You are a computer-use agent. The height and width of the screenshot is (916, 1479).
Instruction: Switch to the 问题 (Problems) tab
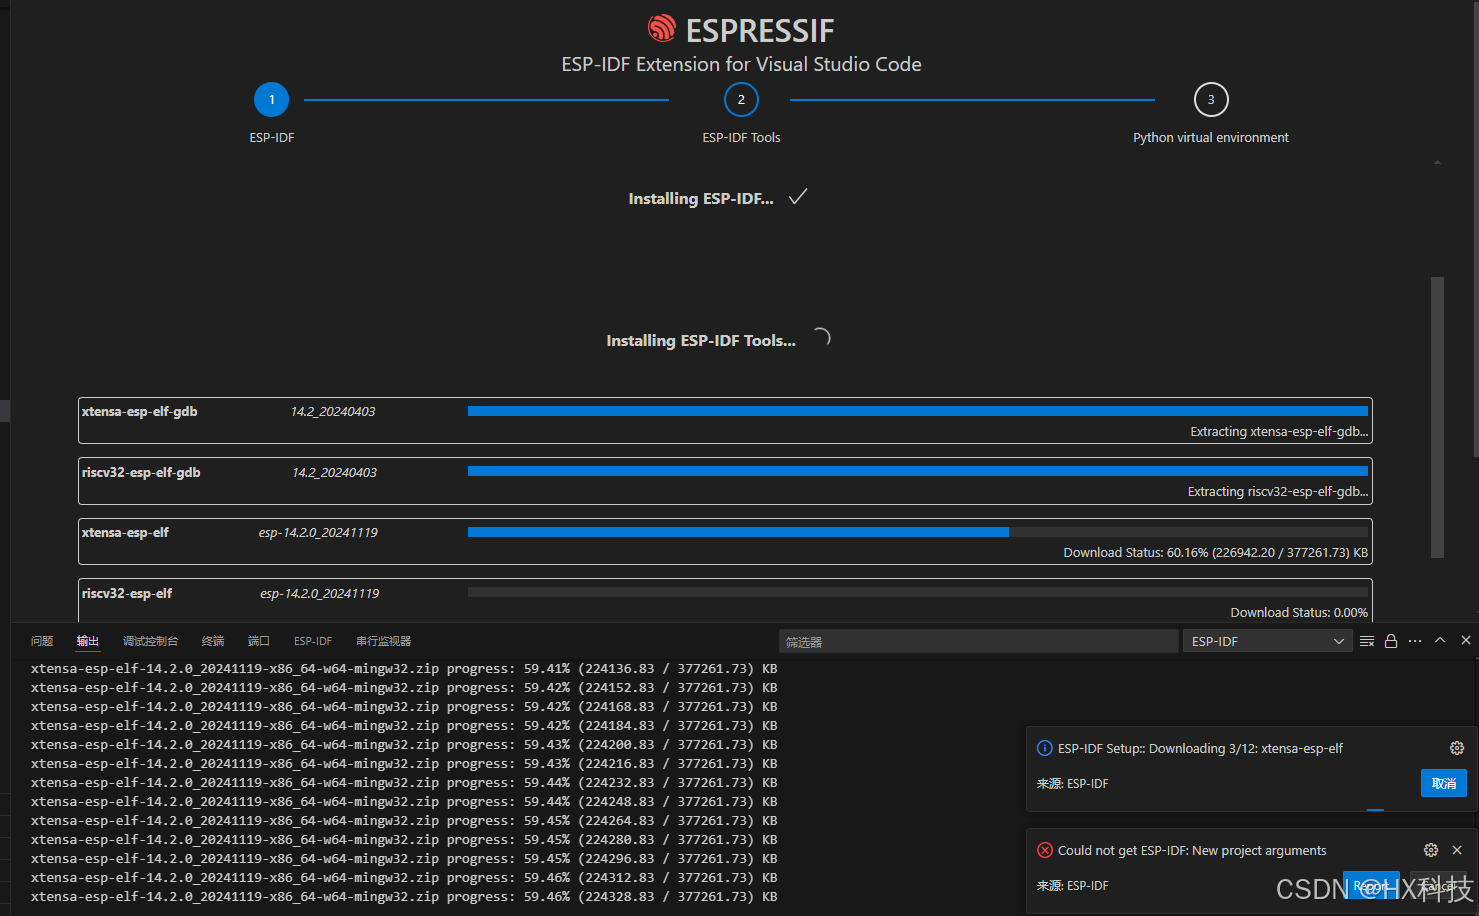tap(42, 641)
